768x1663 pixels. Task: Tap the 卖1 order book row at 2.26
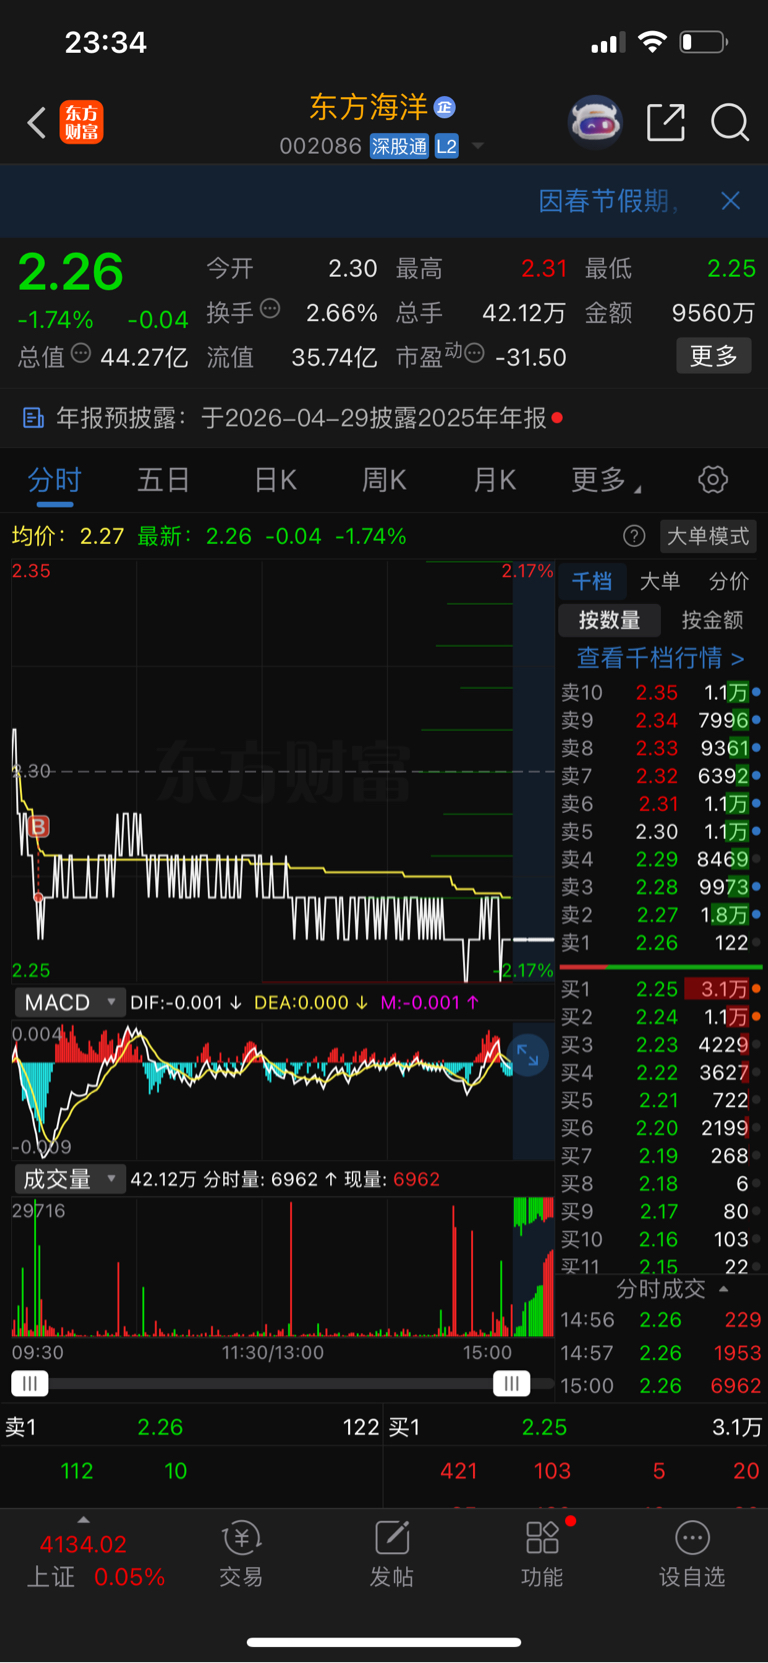click(660, 943)
